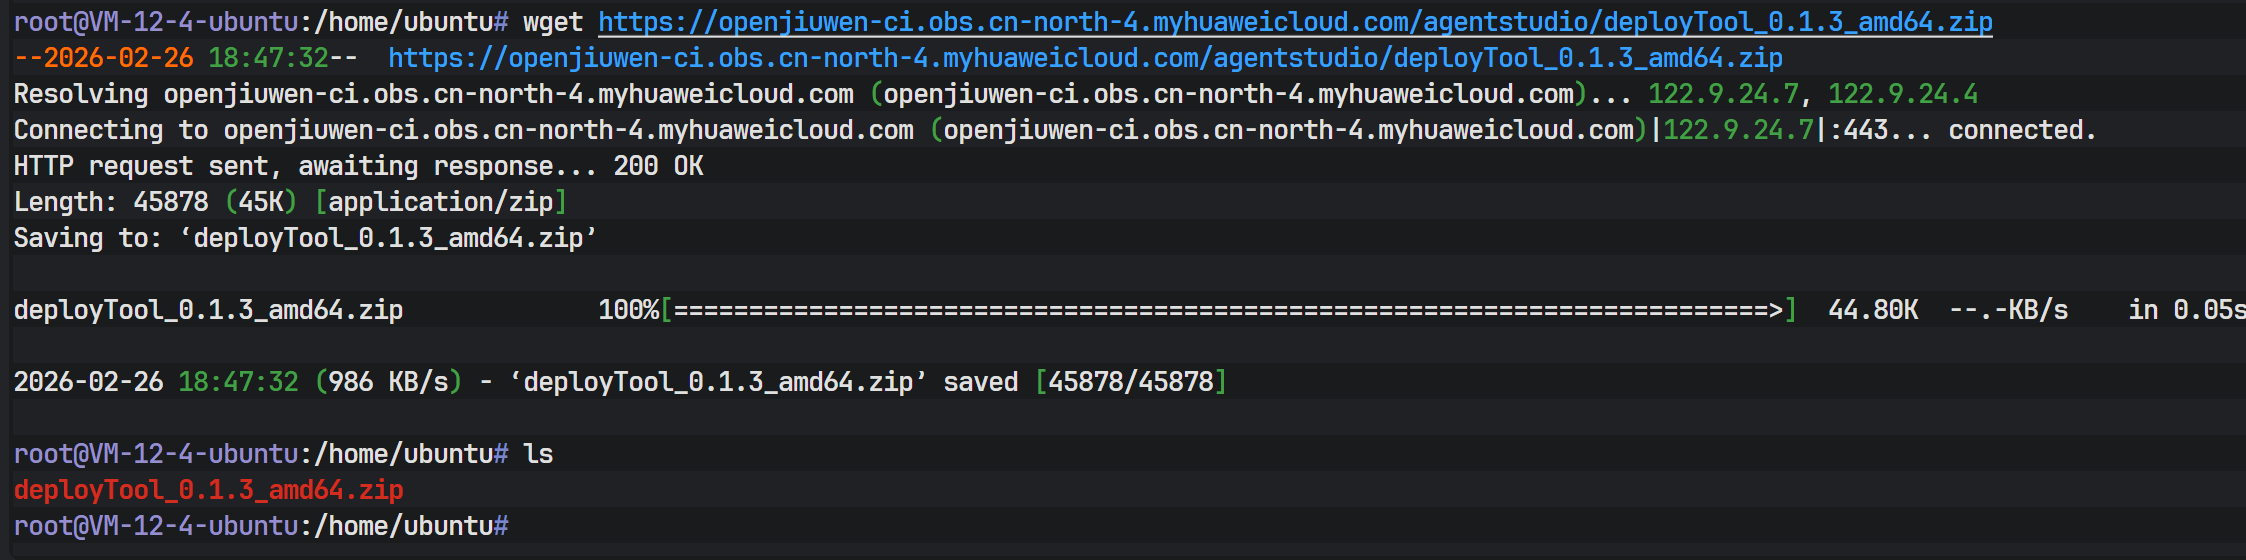Click the saved [45878/45878] byte count
The height and width of the screenshot is (560, 2246).
click(1130, 382)
